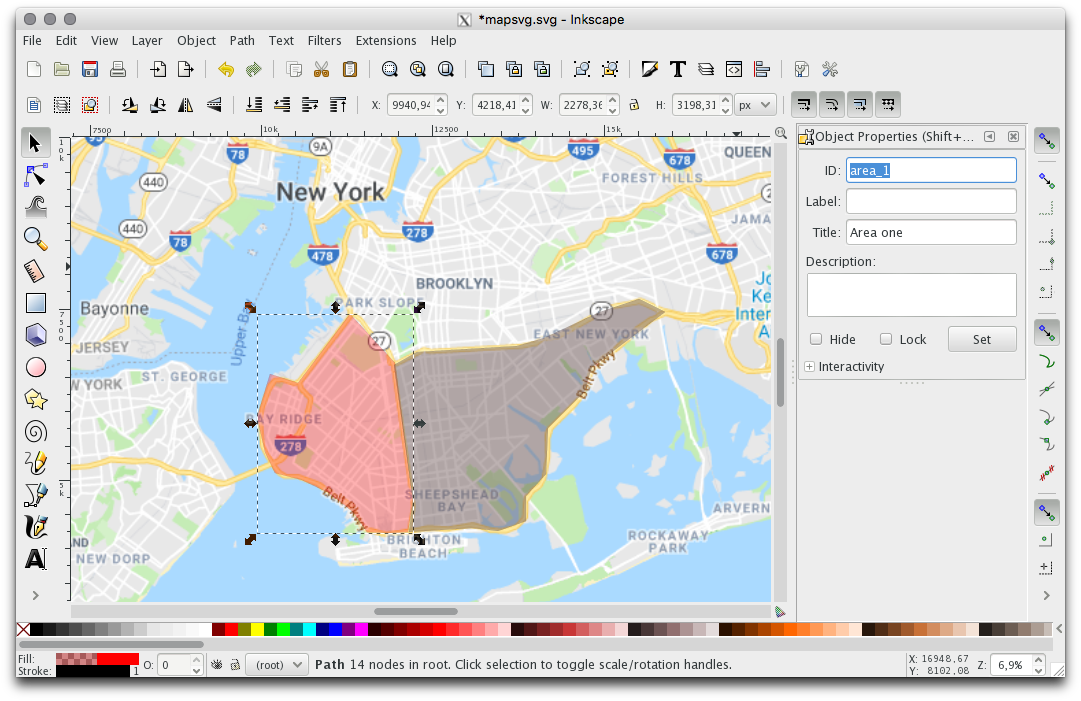Image resolution: width=1081 pixels, height=701 pixels.
Task: Click the Cut scissors icon
Action: [x=321, y=69]
